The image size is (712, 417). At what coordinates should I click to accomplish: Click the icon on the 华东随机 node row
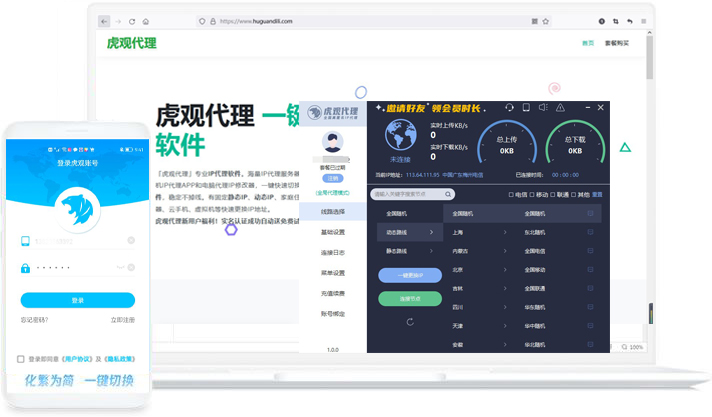pyautogui.click(x=590, y=307)
